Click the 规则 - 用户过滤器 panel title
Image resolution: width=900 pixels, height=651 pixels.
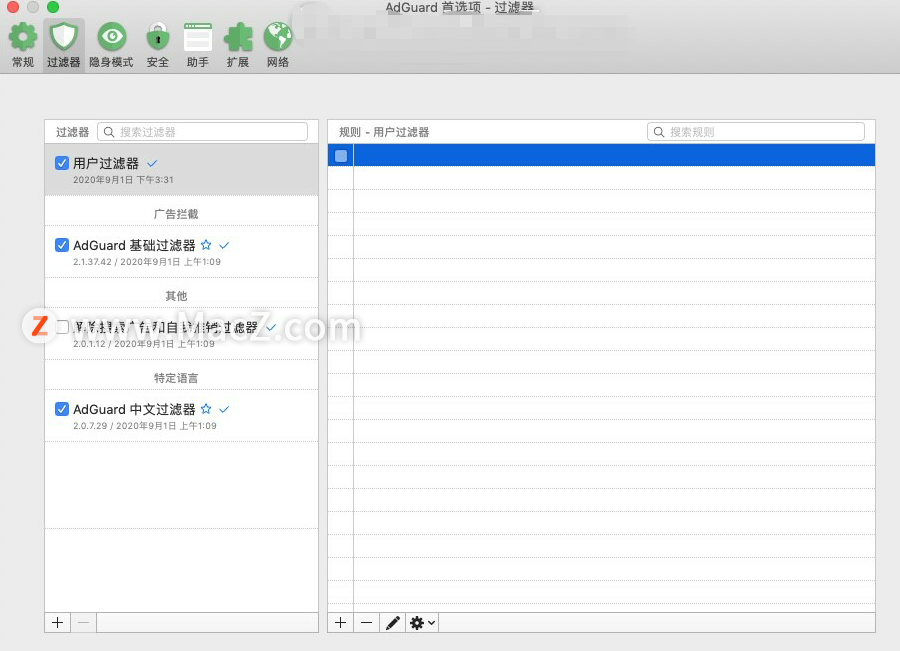(x=384, y=132)
